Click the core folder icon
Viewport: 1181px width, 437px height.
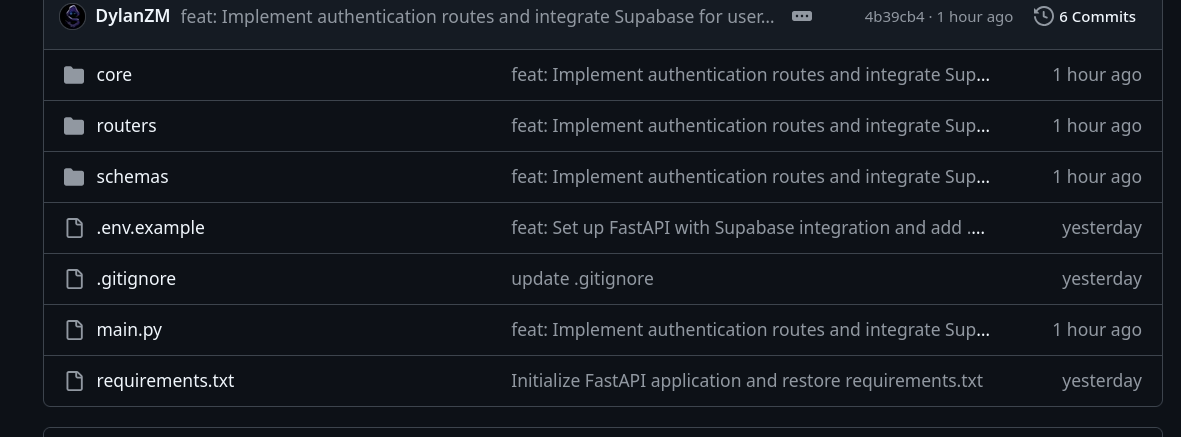[74, 75]
